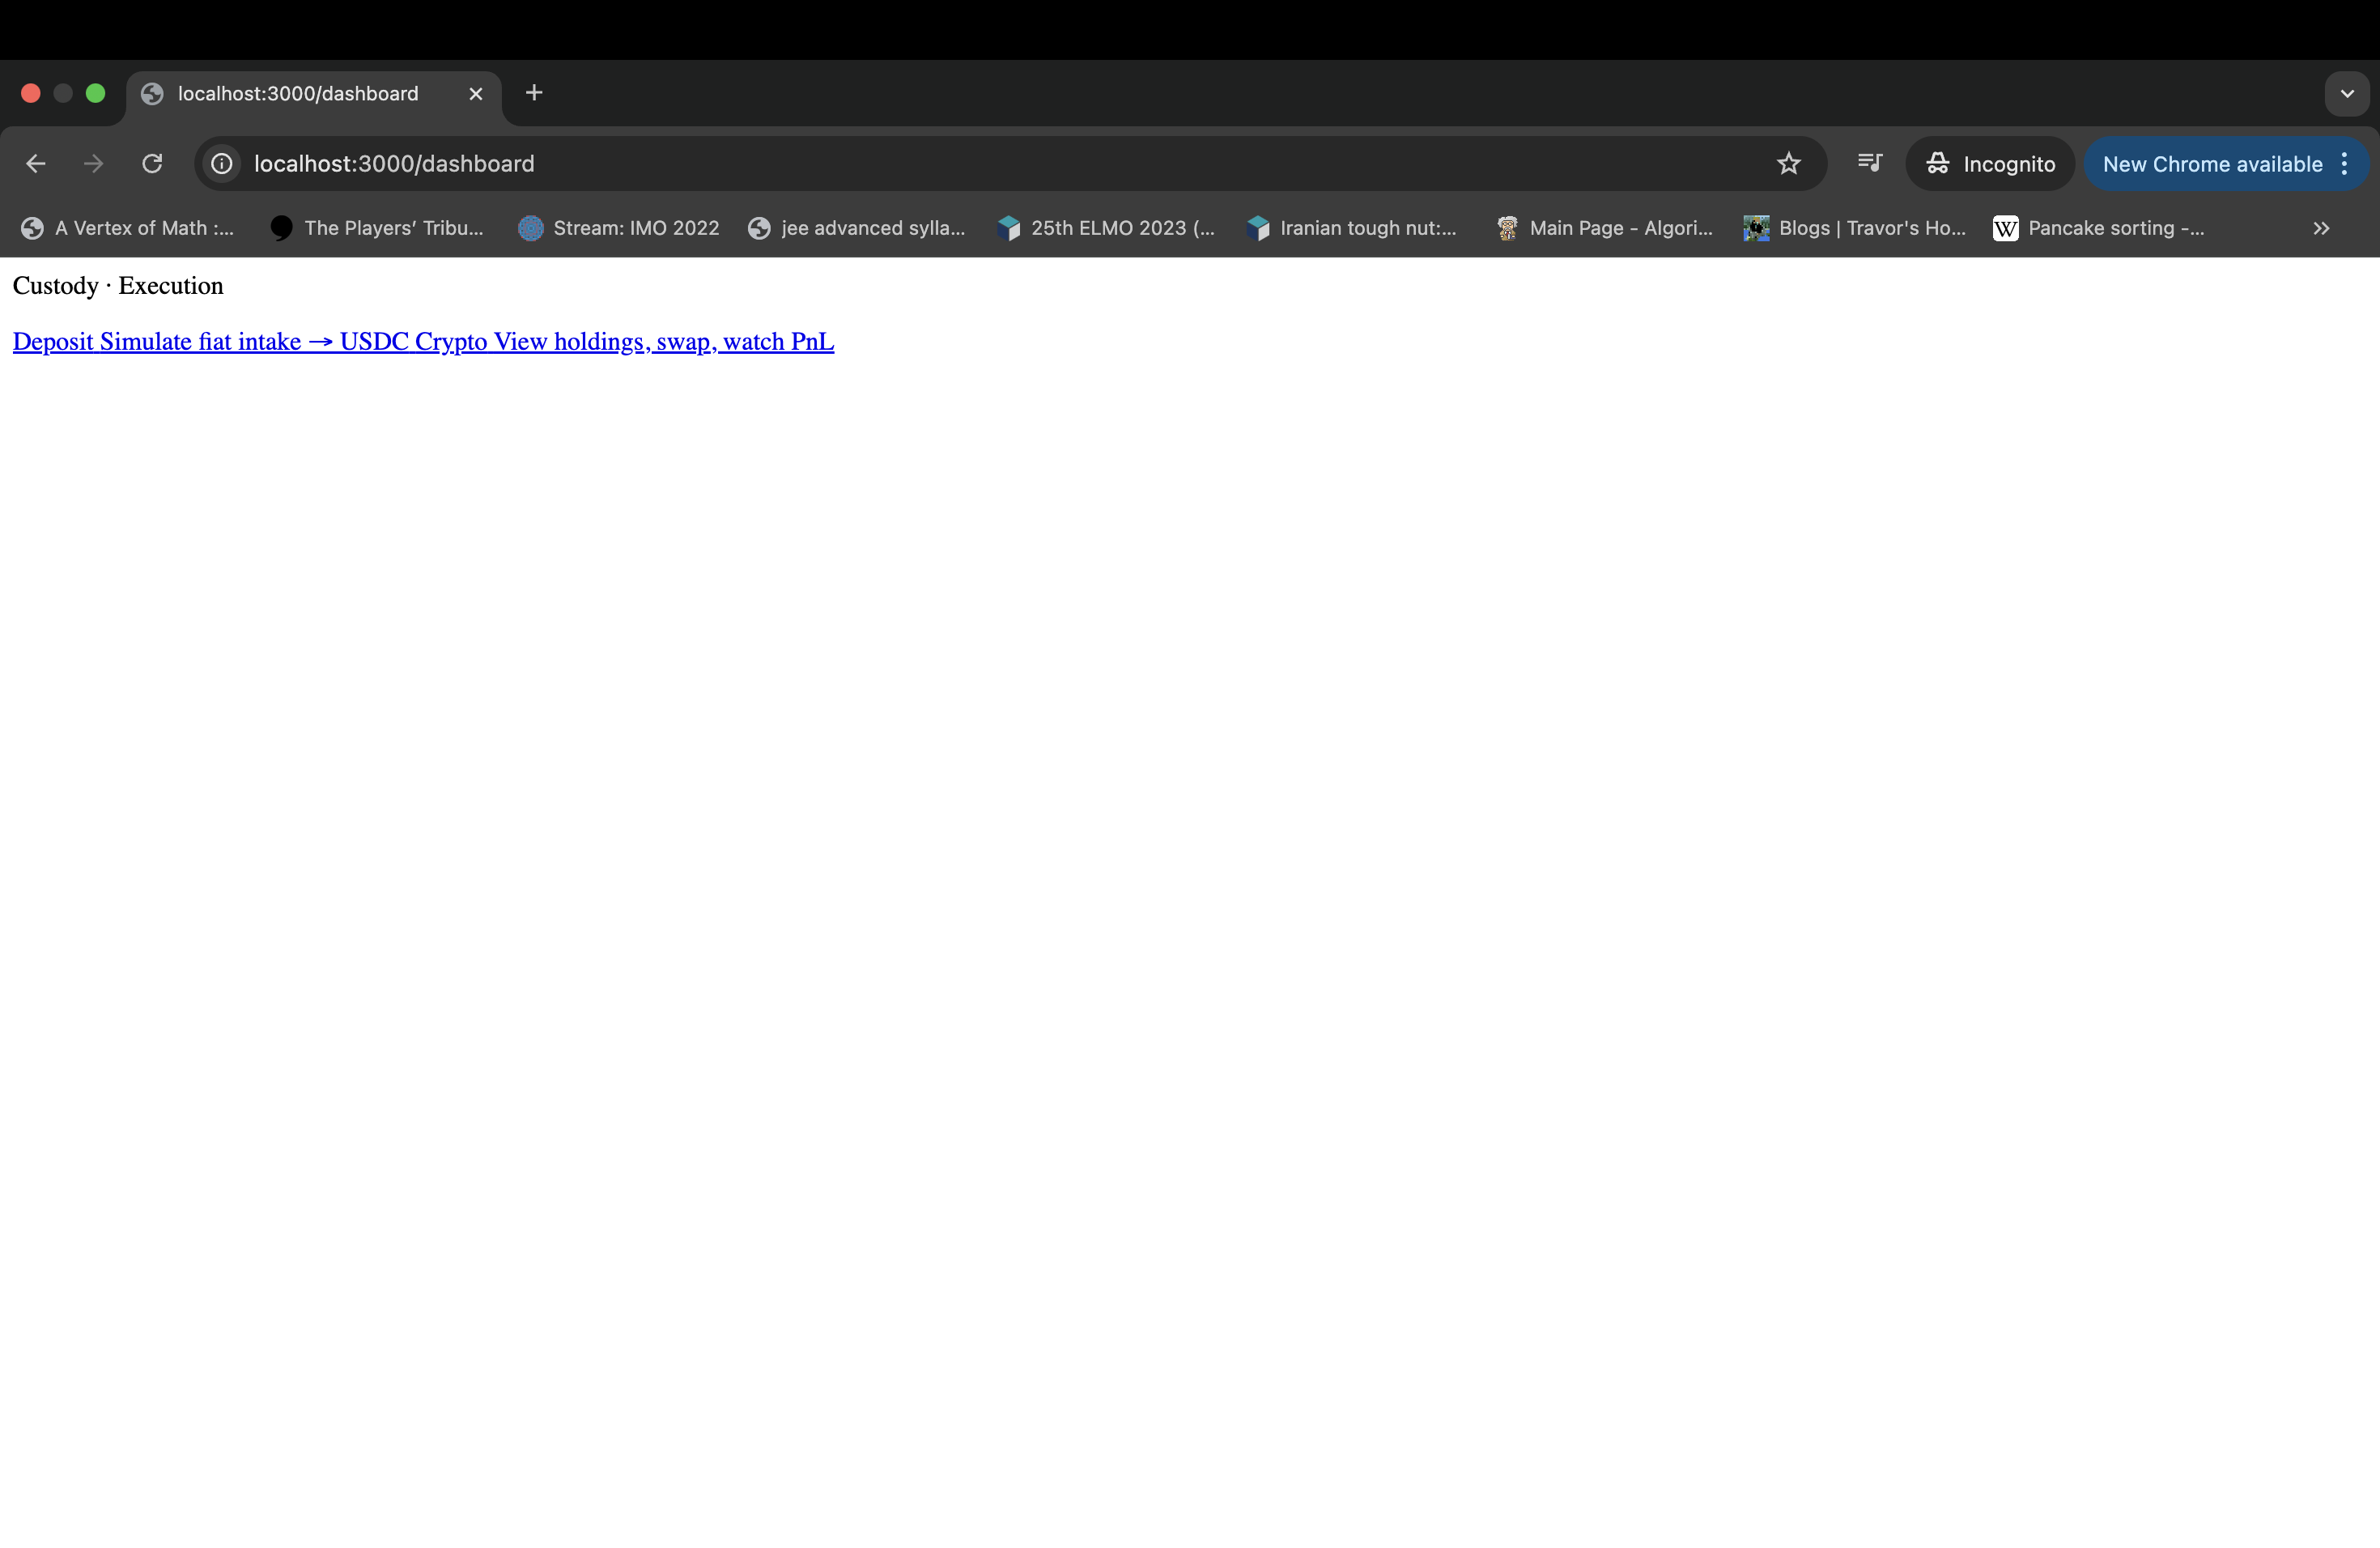This screenshot has height=1548, width=2380.
Task: Show hidden bookmarks with double chevron
Action: [2321, 228]
